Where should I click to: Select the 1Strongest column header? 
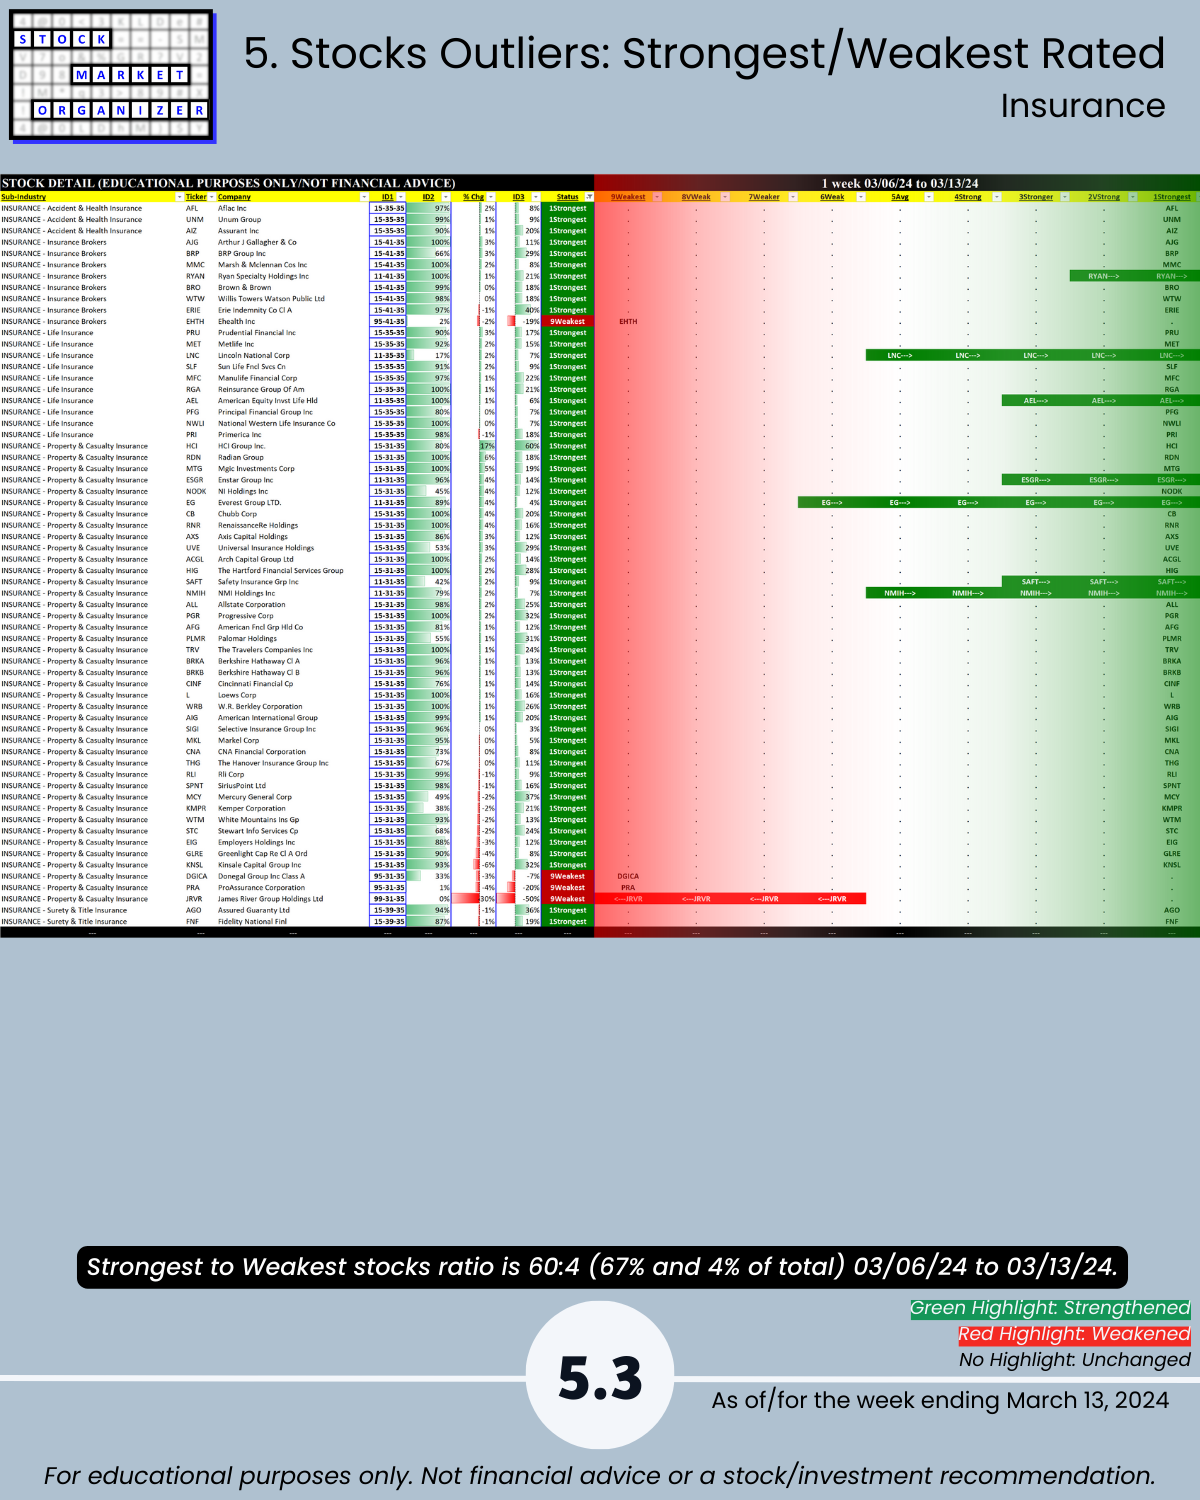[1171, 197]
